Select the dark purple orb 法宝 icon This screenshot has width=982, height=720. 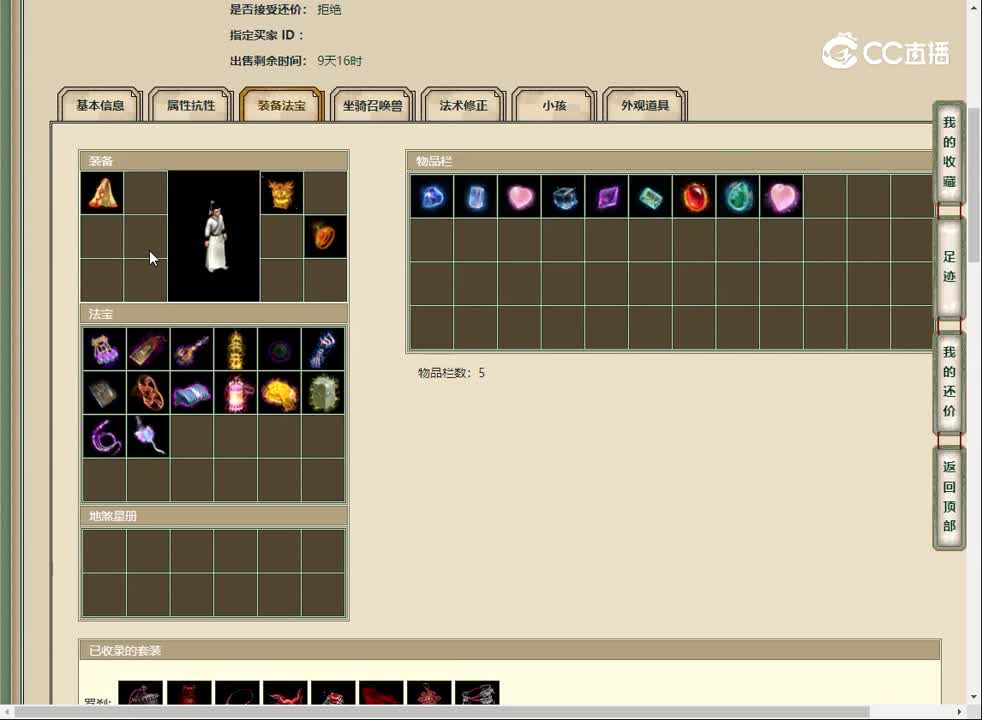click(279, 349)
